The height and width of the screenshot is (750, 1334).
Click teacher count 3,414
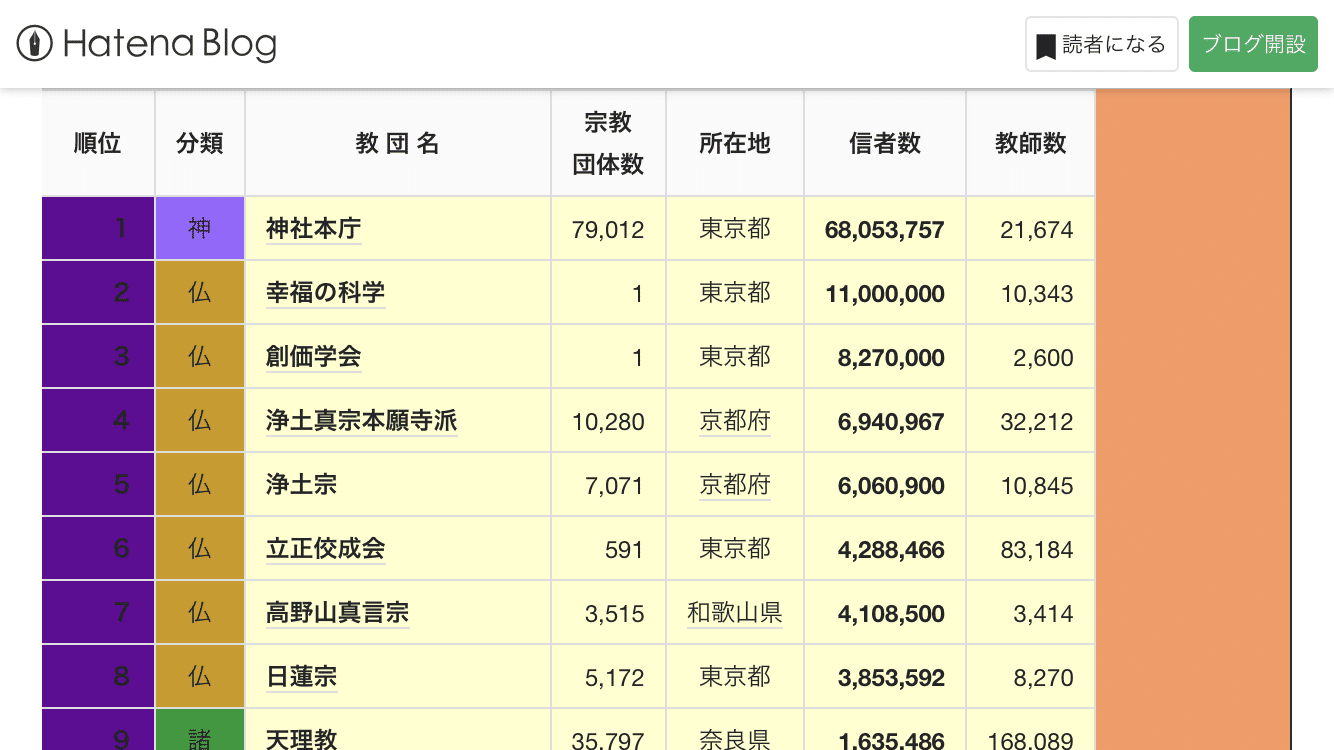tap(1044, 614)
